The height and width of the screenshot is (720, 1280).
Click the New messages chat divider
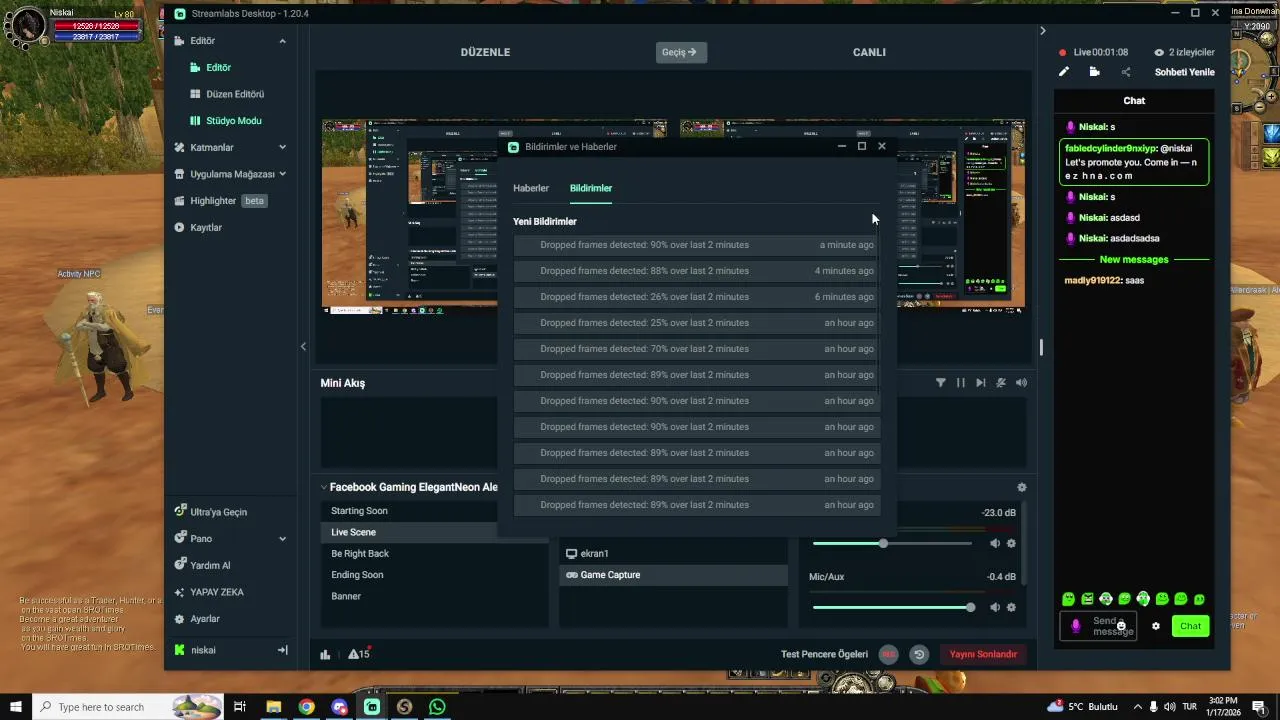tap(1134, 260)
